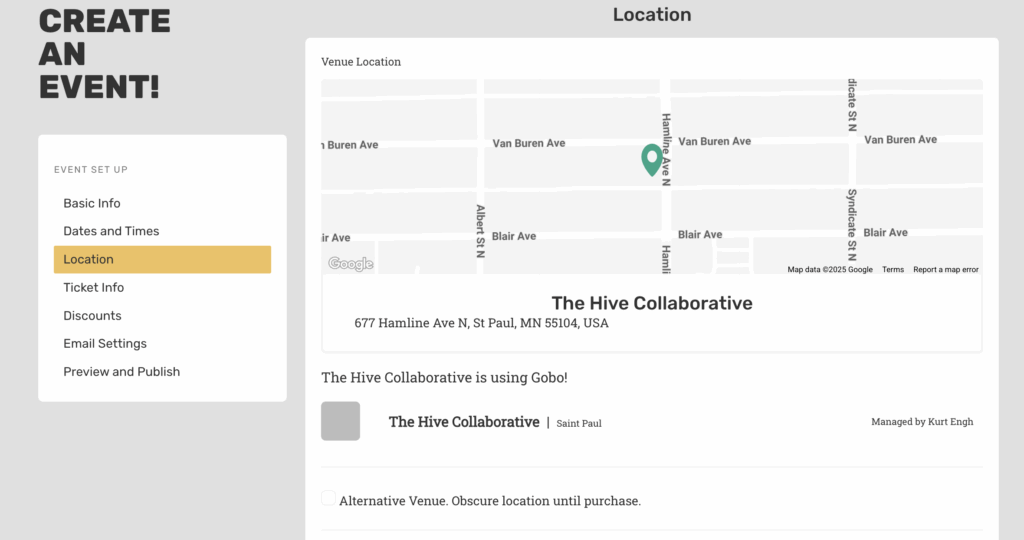Enable Alternative Venue checkbox
This screenshot has width=1024, height=540.
(328, 498)
